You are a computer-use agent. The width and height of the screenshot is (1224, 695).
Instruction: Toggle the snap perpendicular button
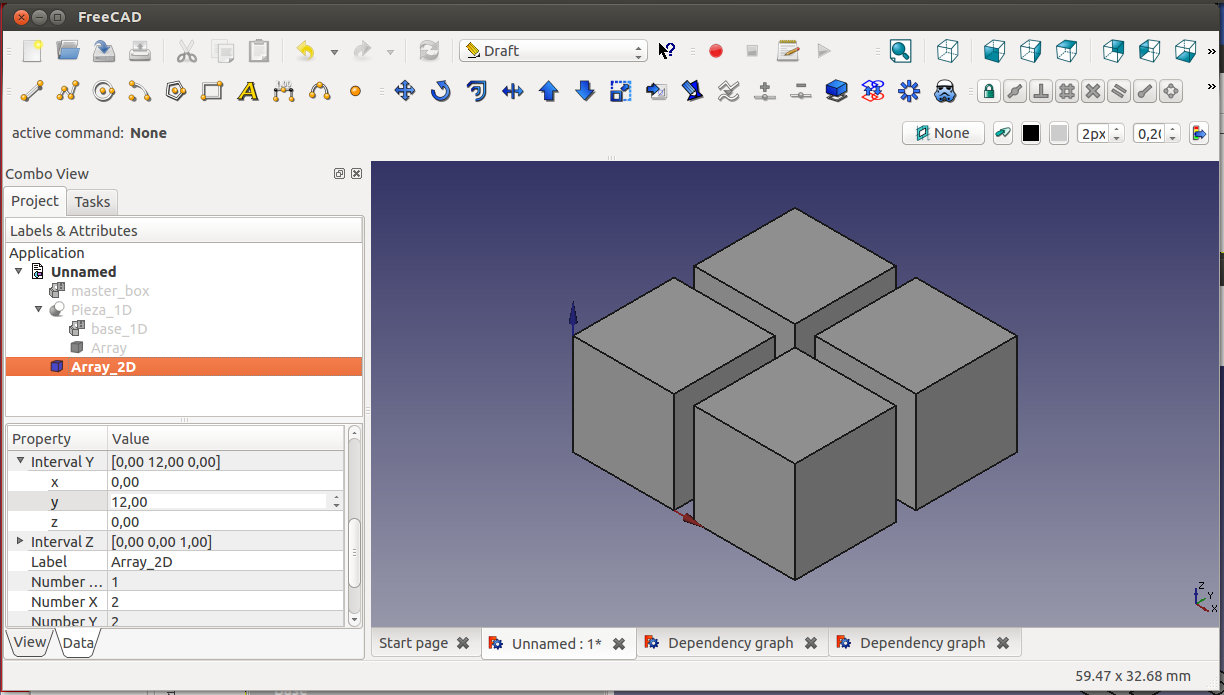click(x=1041, y=92)
